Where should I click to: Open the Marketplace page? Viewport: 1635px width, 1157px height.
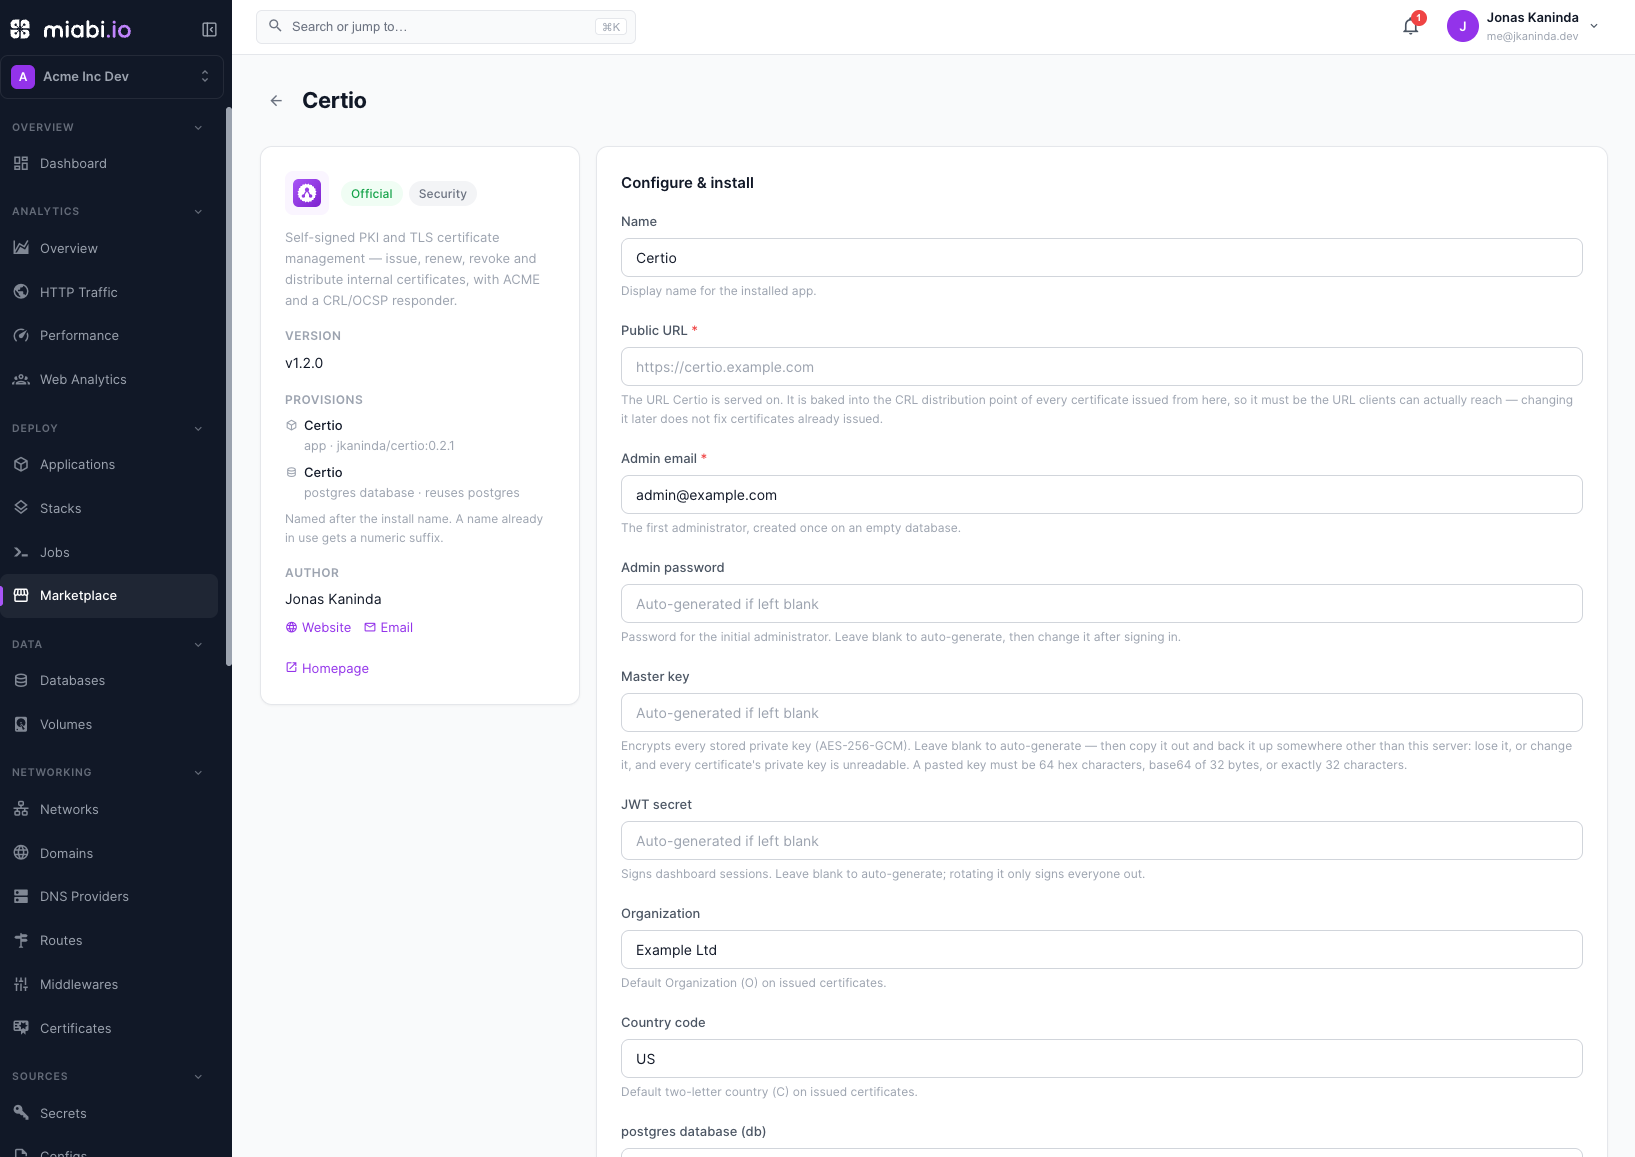[x=109, y=595]
